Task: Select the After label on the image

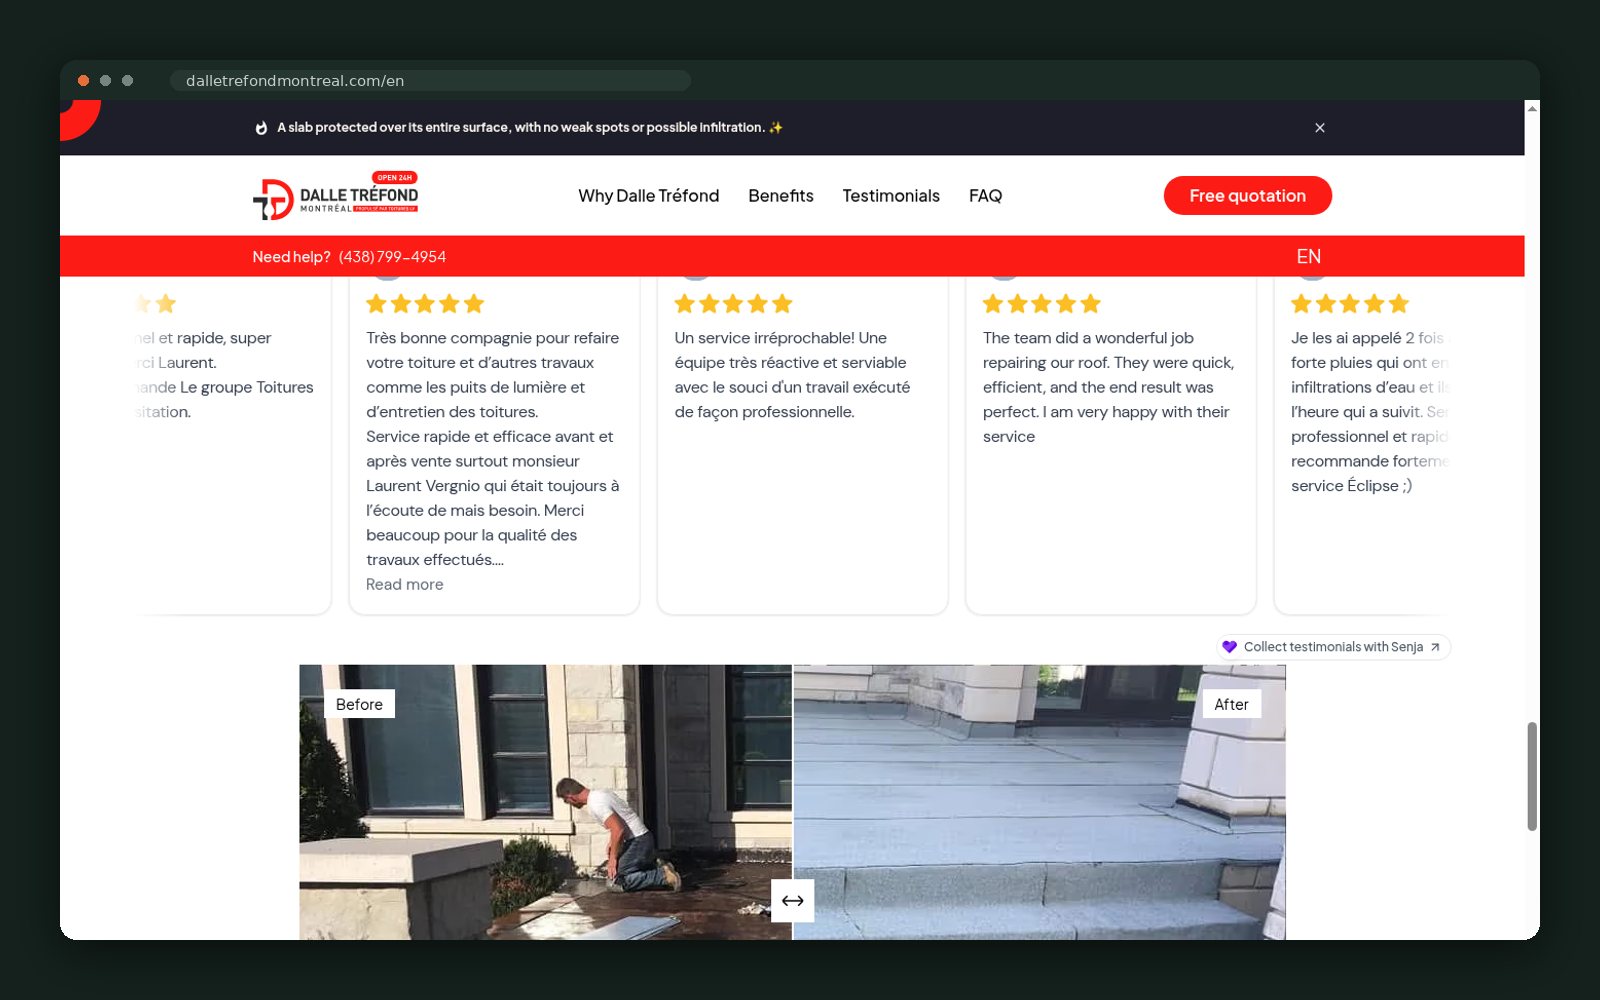Action: [x=1231, y=704]
